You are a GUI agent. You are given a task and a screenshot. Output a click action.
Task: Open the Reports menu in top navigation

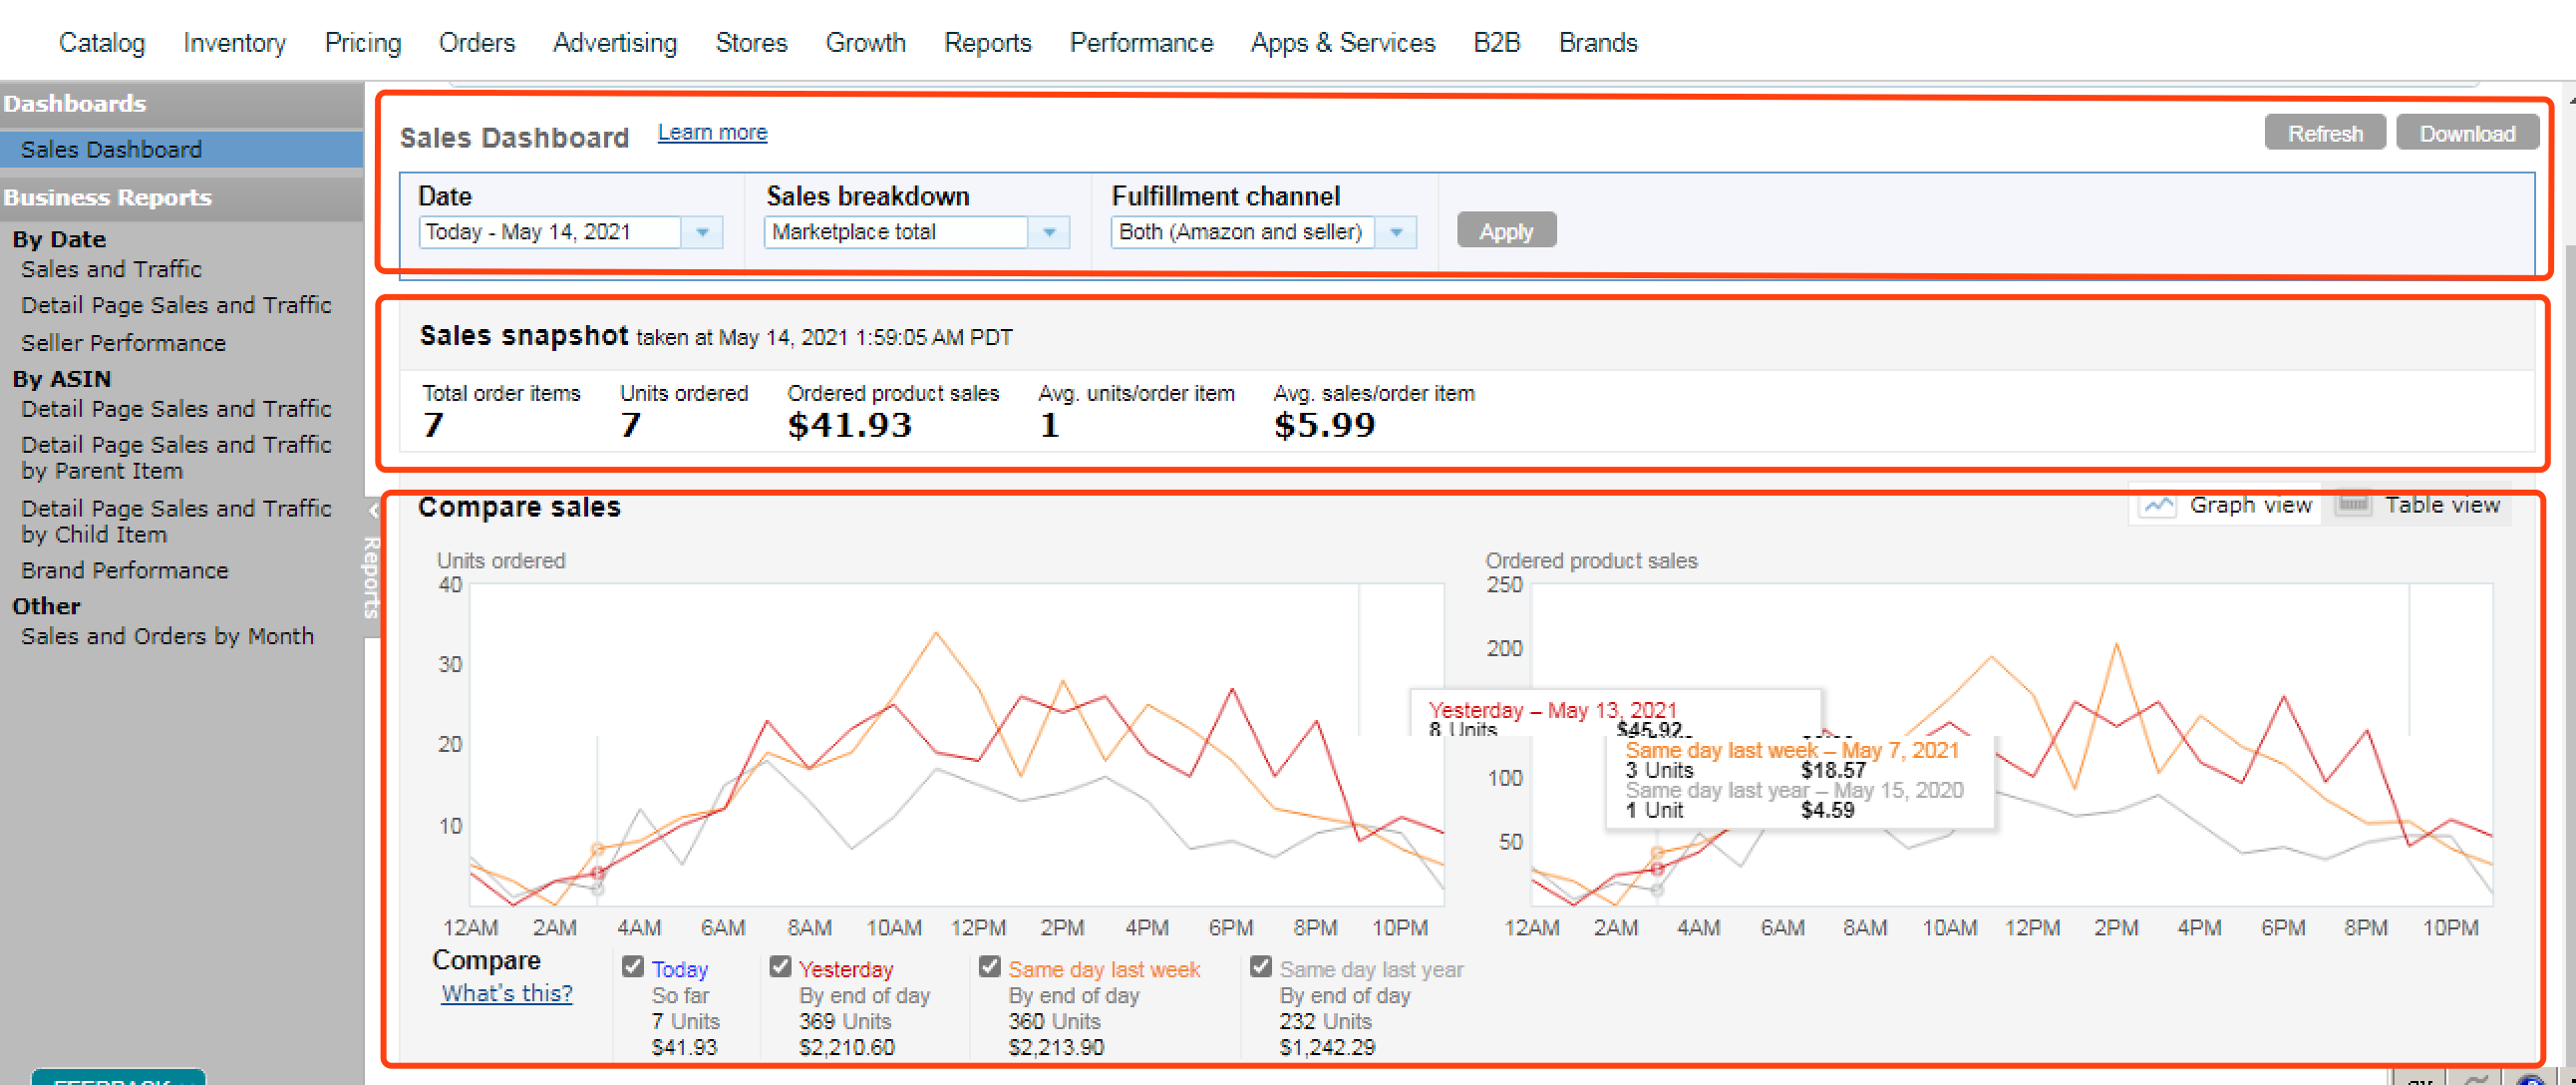point(987,42)
